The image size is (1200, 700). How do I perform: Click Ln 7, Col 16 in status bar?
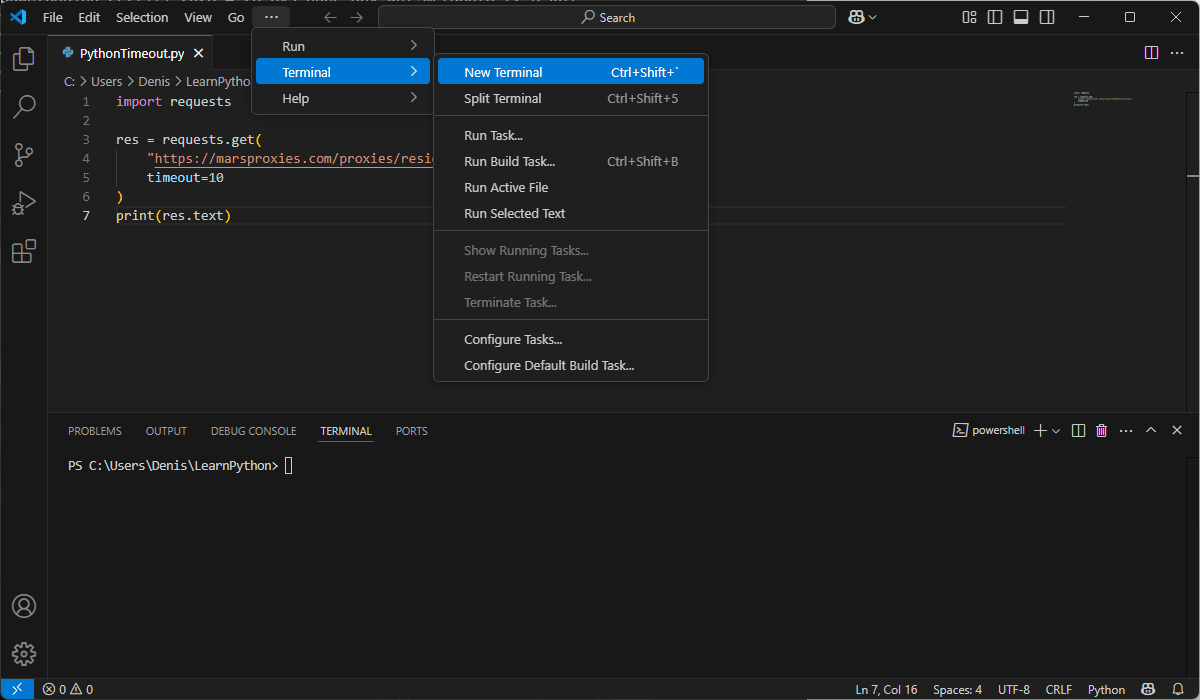click(x=886, y=689)
